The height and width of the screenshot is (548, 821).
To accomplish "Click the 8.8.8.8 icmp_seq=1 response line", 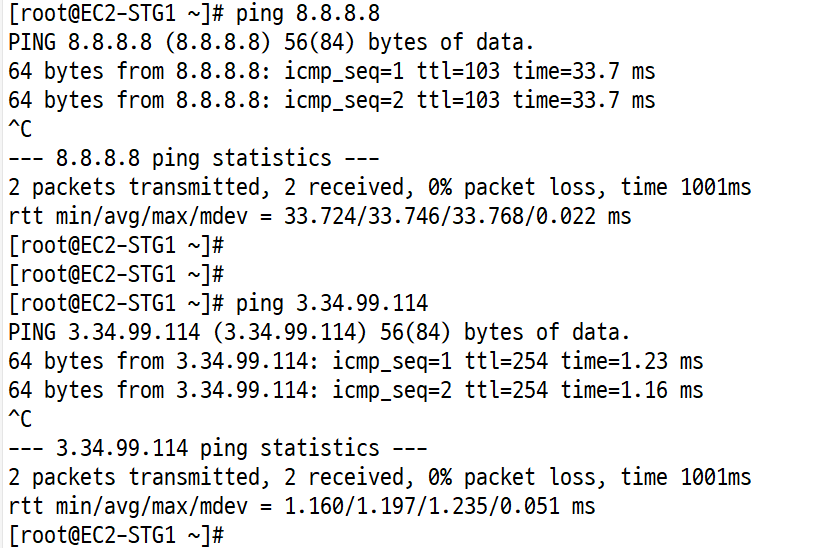I will tap(331, 72).
